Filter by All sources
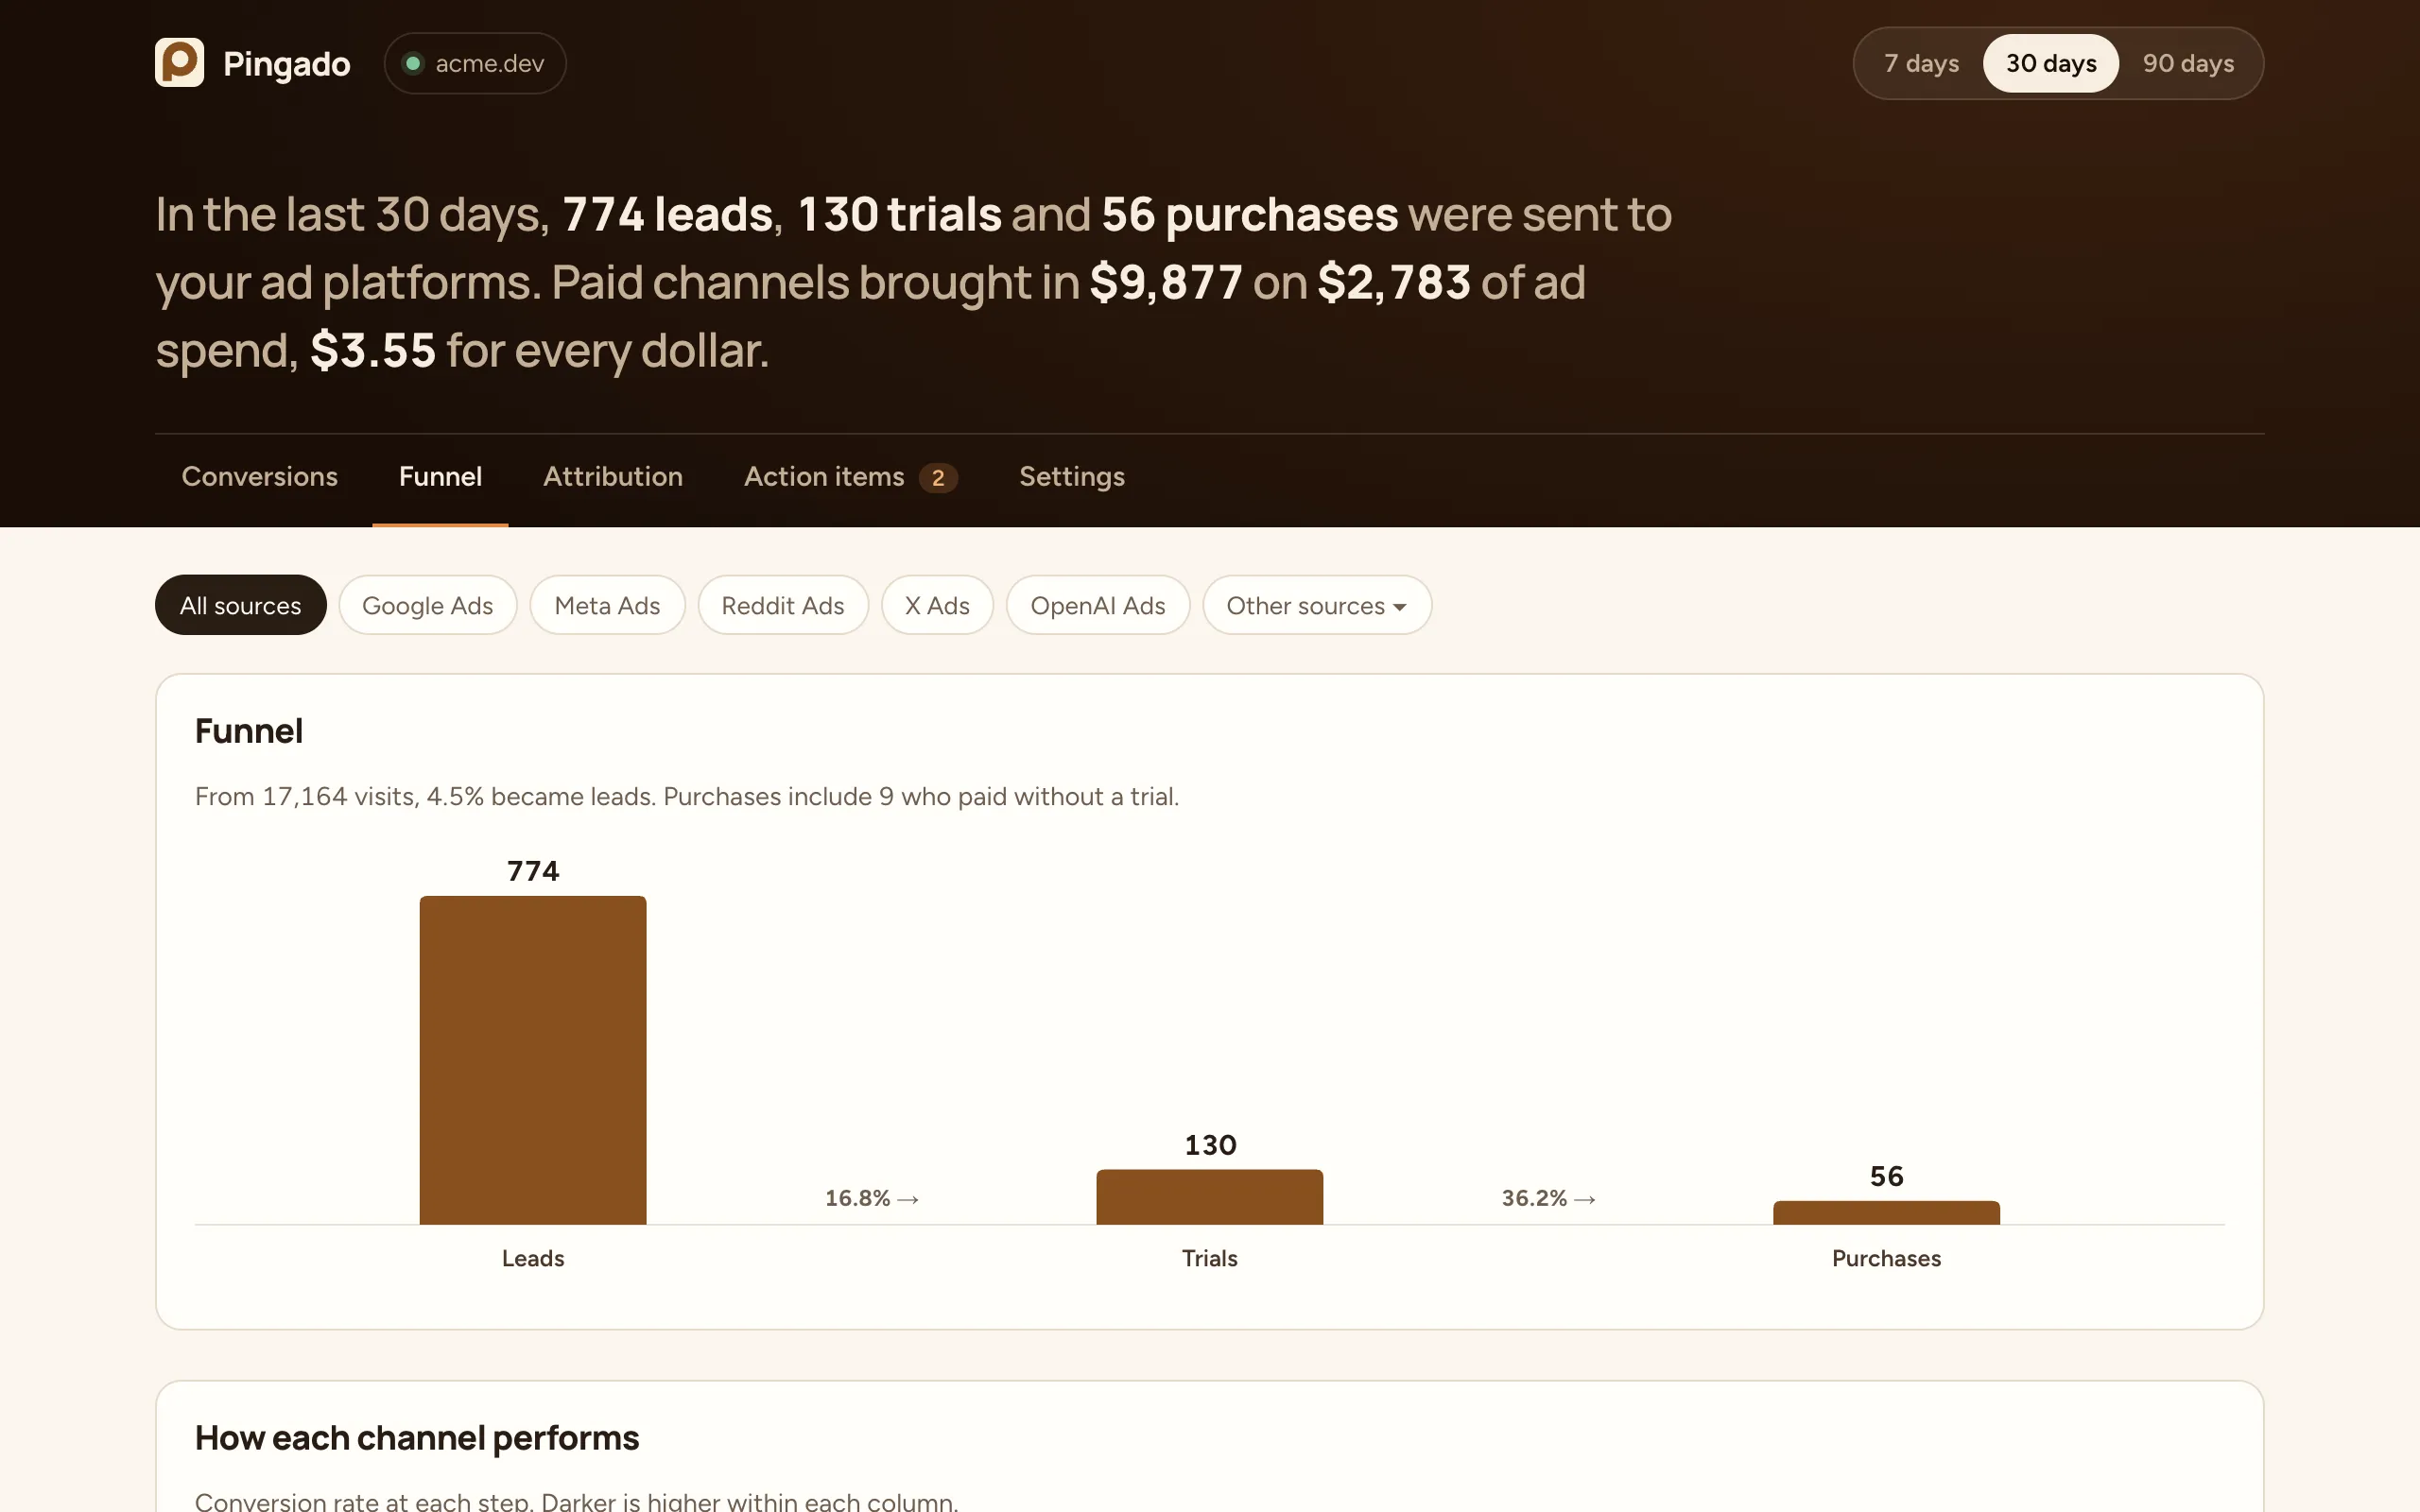The width and height of the screenshot is (2420, 1512). coord(241,605)
